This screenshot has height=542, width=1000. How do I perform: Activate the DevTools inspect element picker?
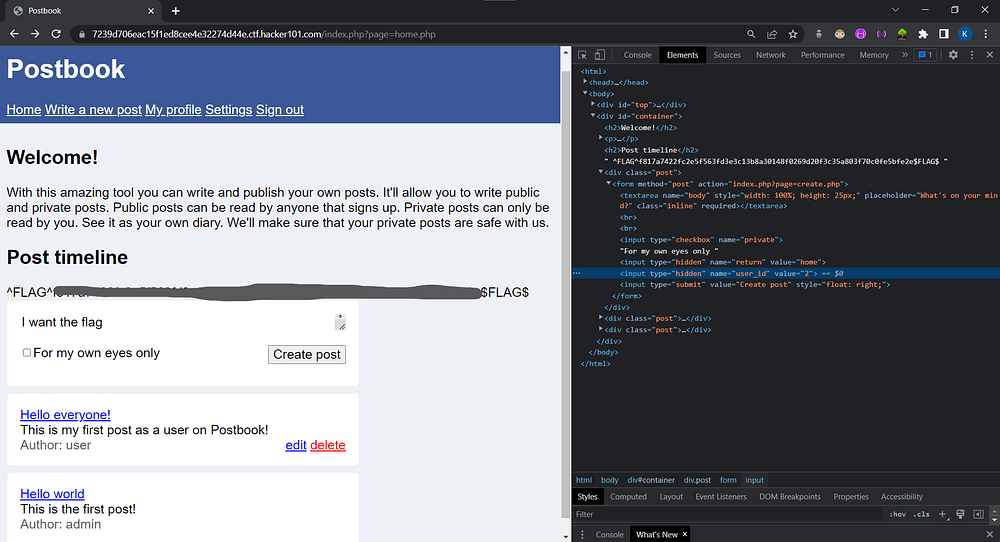(583, 55)
